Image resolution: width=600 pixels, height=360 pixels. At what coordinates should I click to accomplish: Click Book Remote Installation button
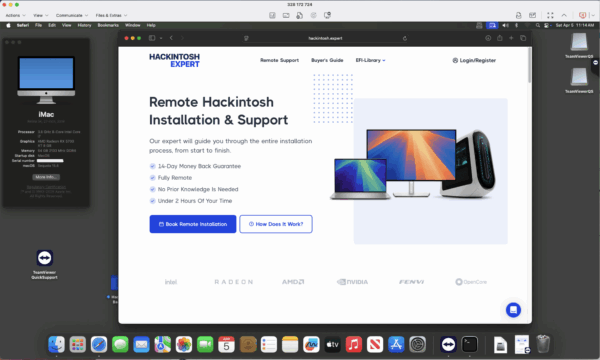point(192,224)
